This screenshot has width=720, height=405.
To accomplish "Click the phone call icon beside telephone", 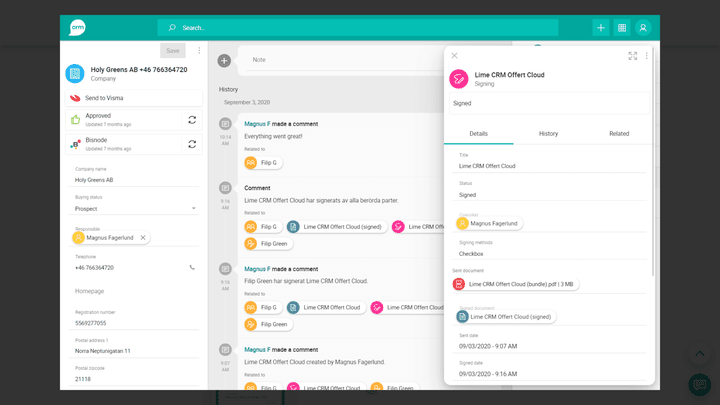I will pos(192,267).
